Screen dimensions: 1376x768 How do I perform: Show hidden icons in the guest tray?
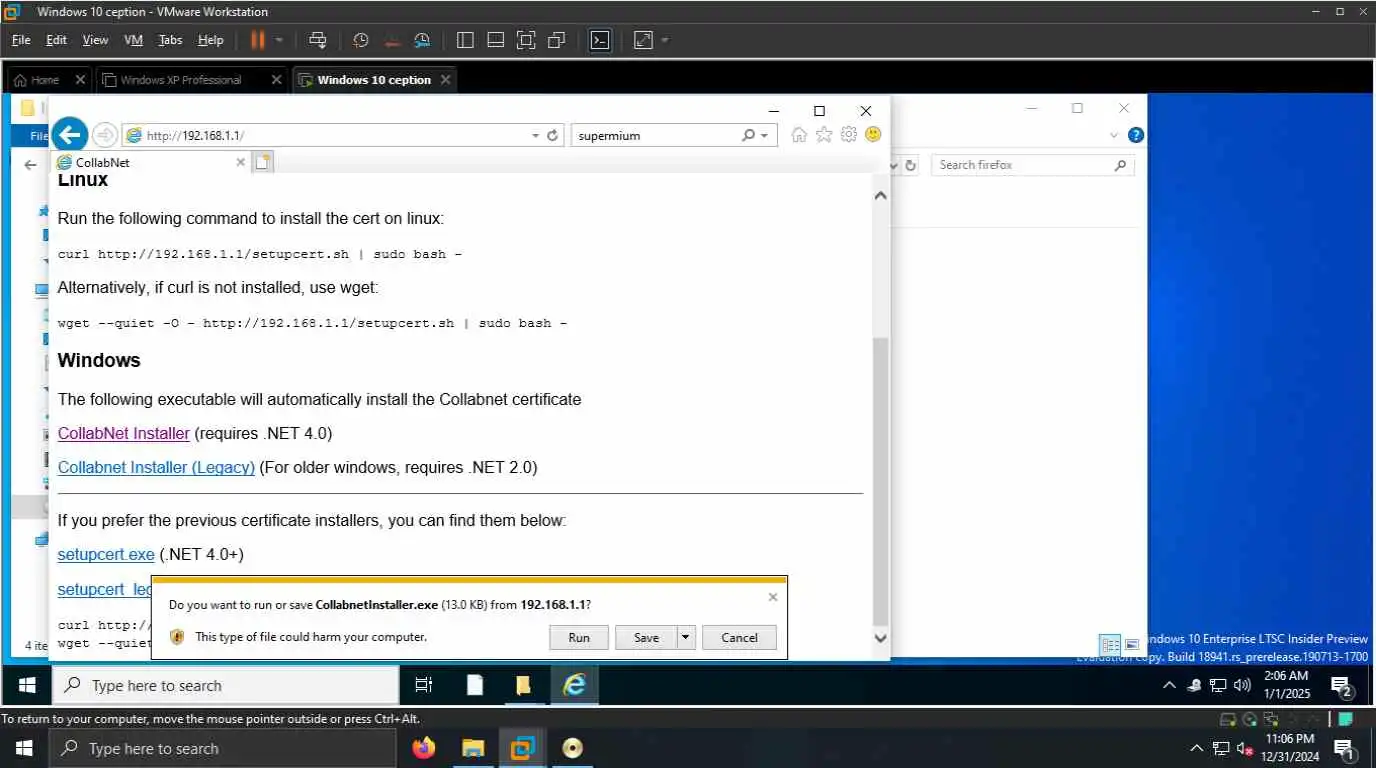pyautogui.click(x=1169, y=685)
